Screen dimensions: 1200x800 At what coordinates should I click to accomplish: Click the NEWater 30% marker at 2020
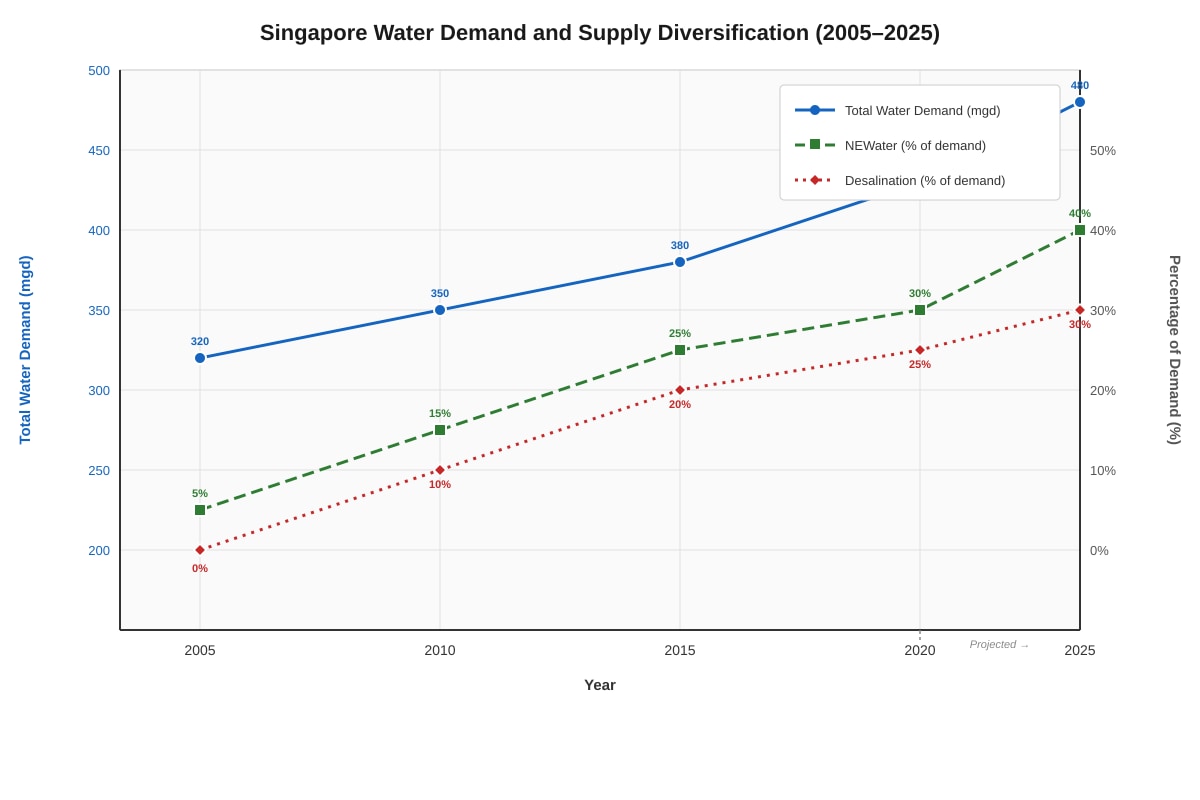(x=920, y=310)
